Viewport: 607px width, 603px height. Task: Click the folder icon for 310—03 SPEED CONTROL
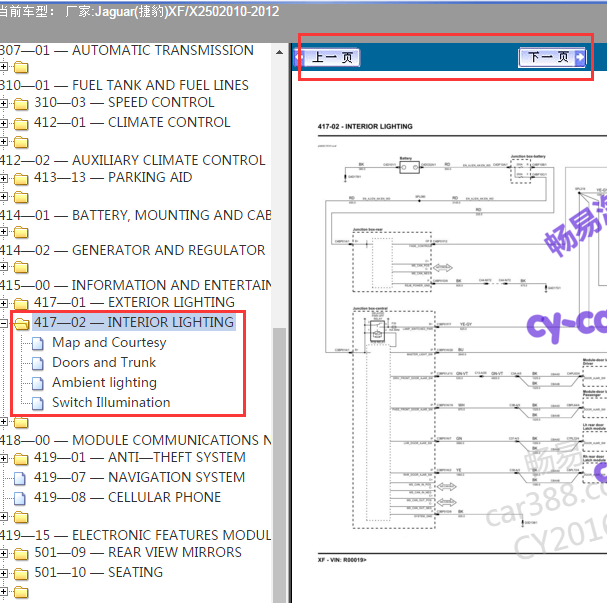tap(21, 104)
